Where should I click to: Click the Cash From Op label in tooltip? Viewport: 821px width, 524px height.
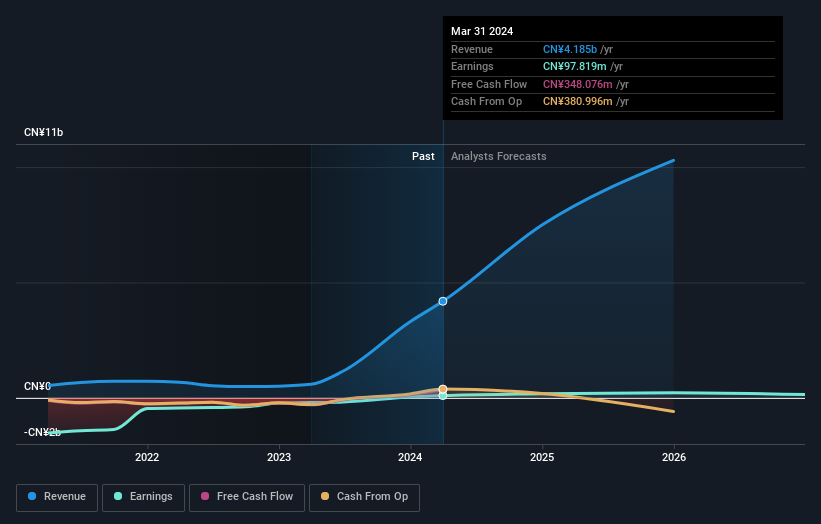(x=486, y=102)
